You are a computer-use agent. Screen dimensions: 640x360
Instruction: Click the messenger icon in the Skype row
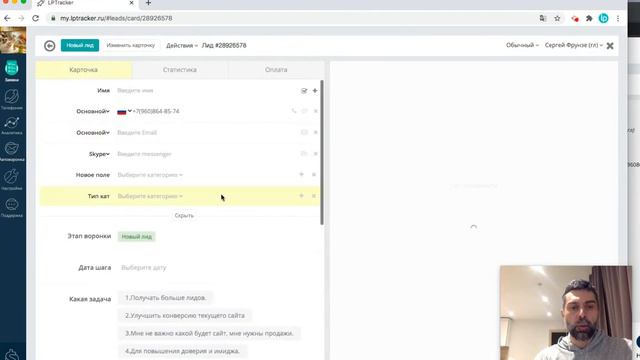pyautogui.click(x=304, y=153)
